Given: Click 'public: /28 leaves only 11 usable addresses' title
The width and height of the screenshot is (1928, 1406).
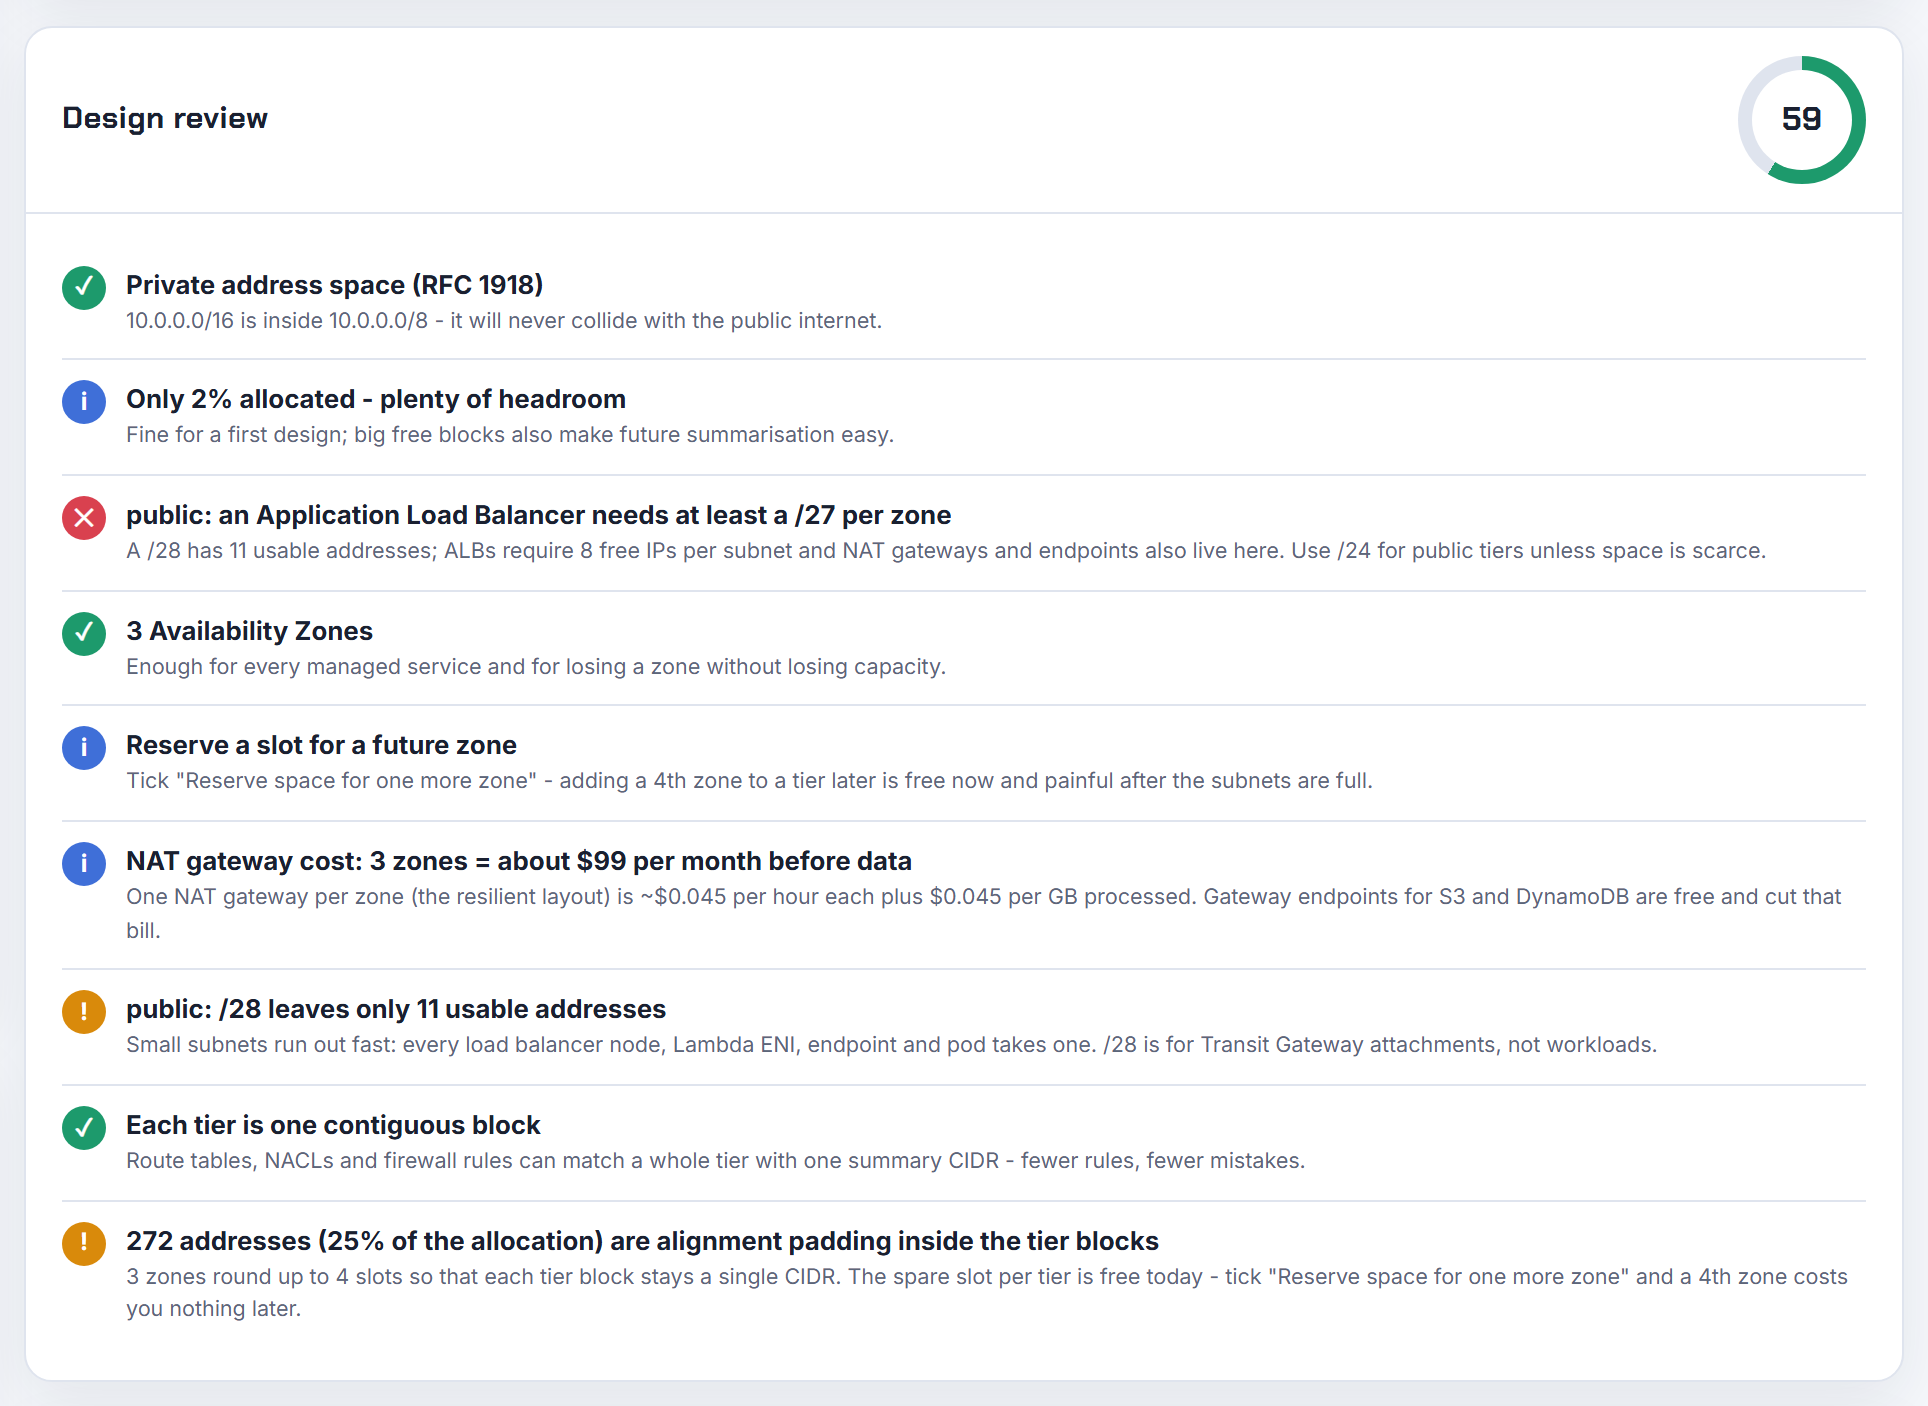Looking at the screenshot, I should 396,1009.
